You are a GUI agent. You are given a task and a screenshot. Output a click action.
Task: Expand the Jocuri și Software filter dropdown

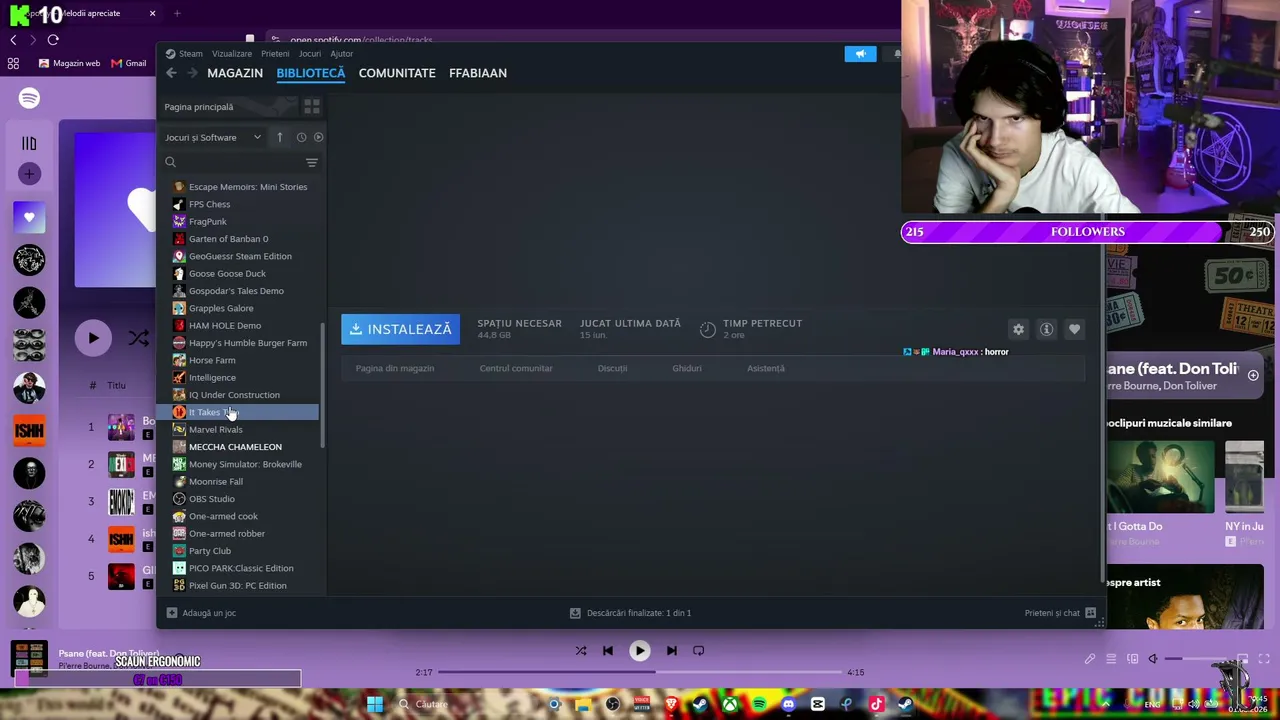click(212, 137)
